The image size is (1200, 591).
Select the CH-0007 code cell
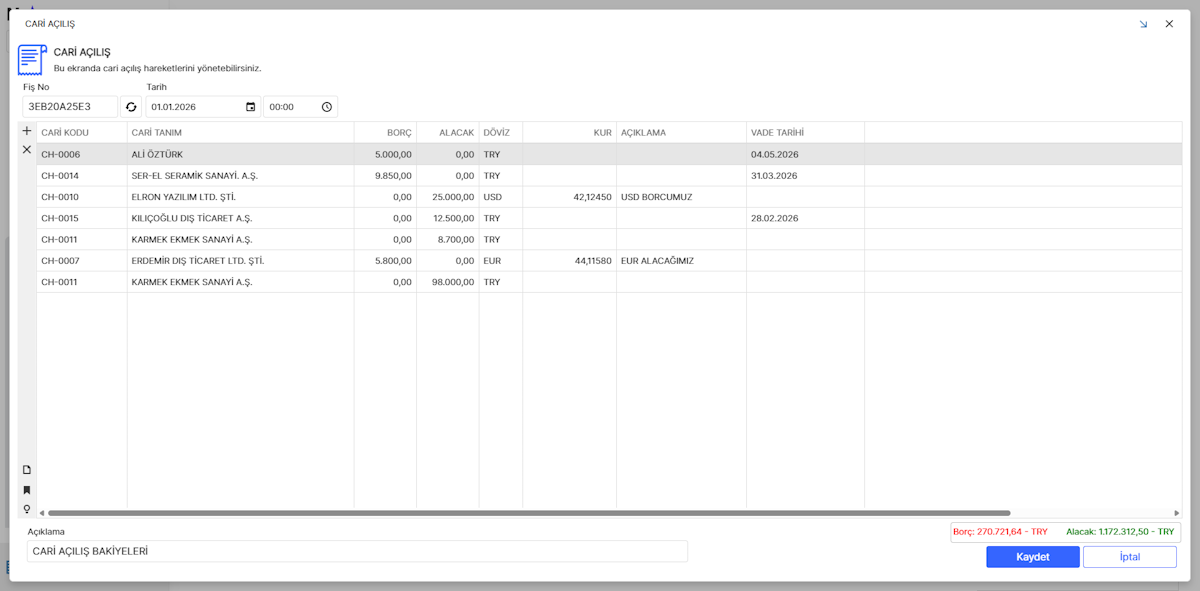tap(82, 261)
